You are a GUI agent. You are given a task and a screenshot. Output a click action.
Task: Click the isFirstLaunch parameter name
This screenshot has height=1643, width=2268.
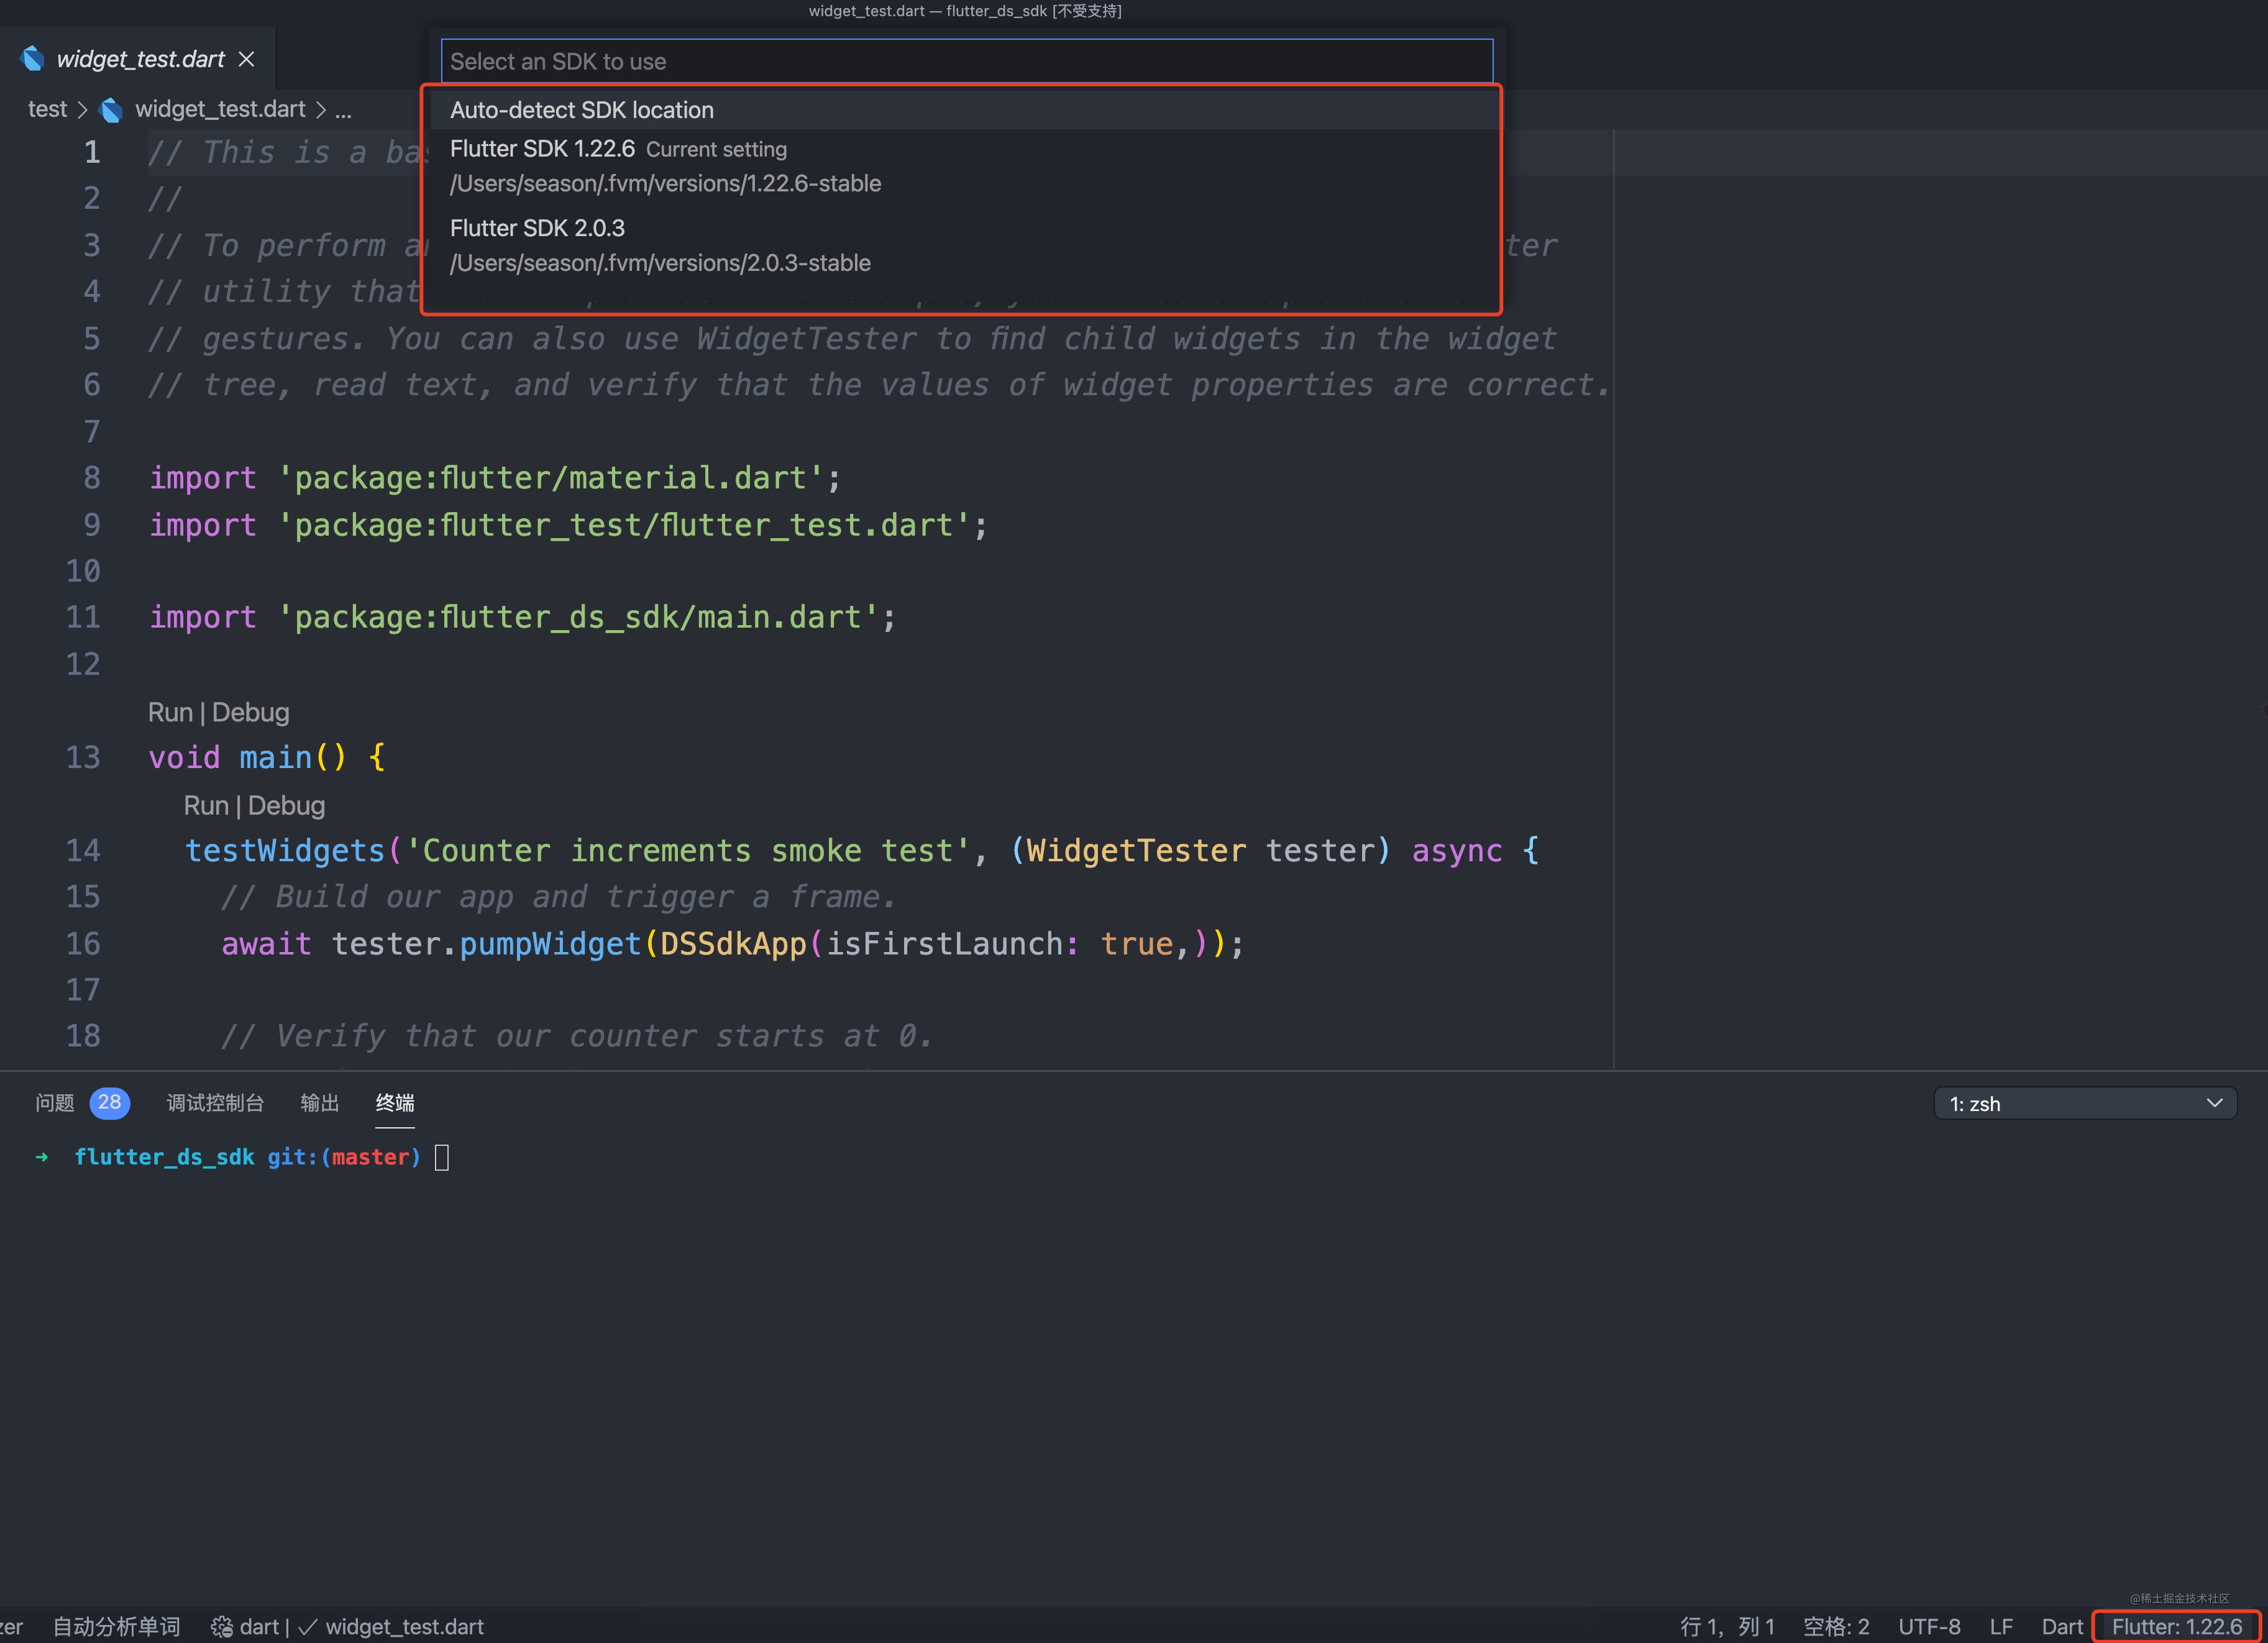click(944, 943)
